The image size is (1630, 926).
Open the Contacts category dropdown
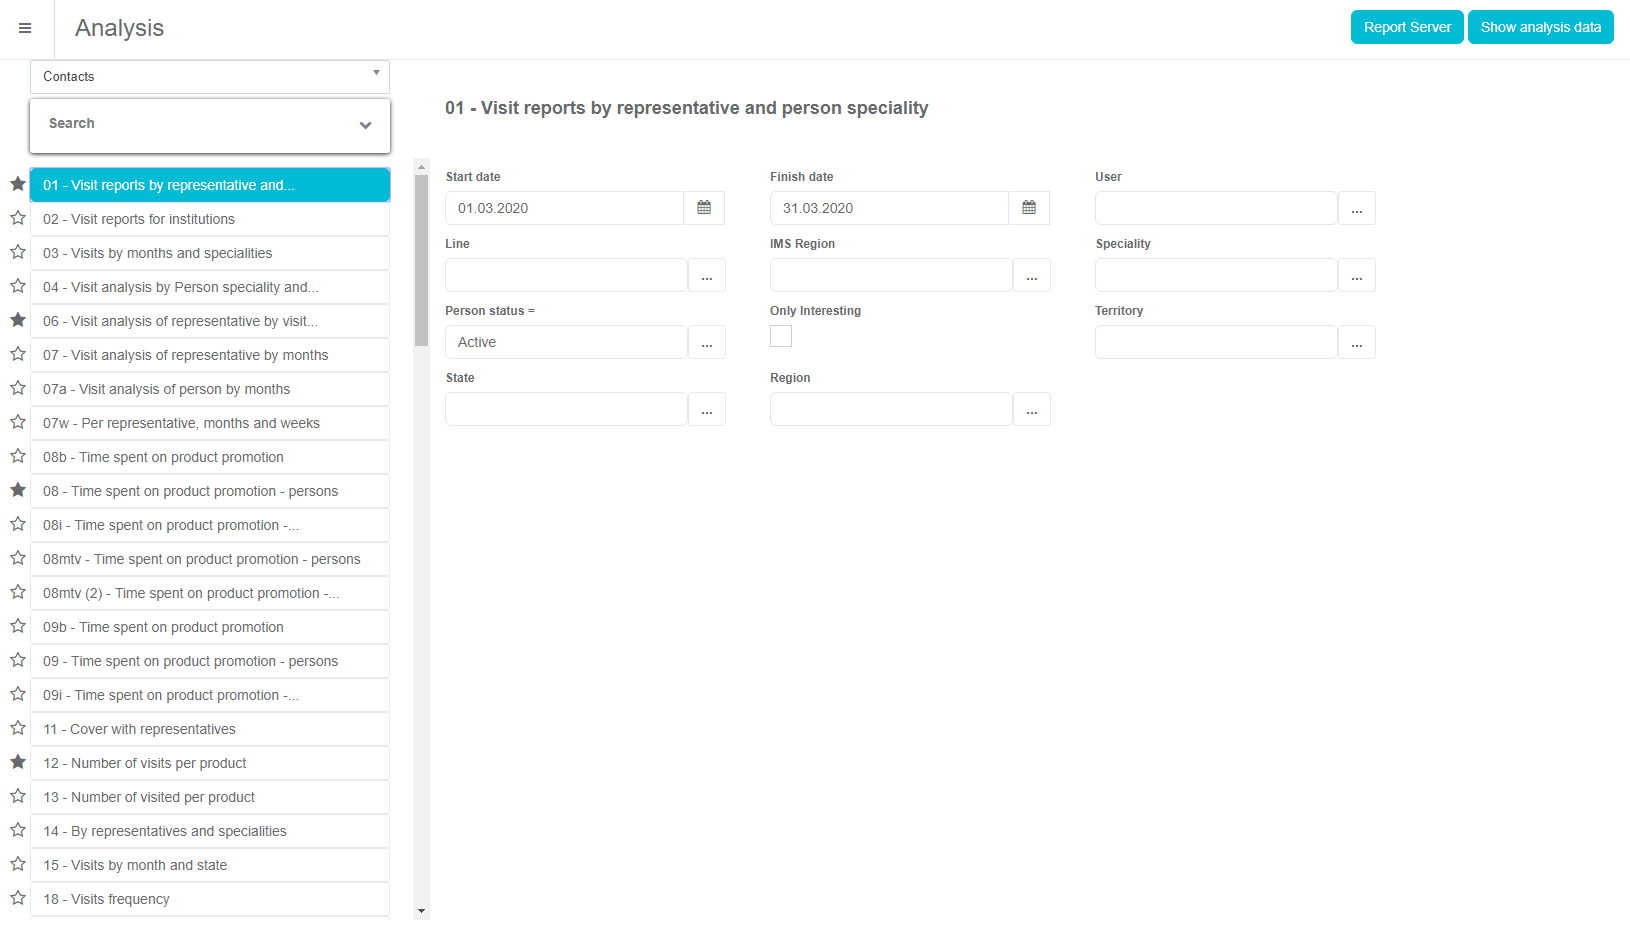[209, 76]
